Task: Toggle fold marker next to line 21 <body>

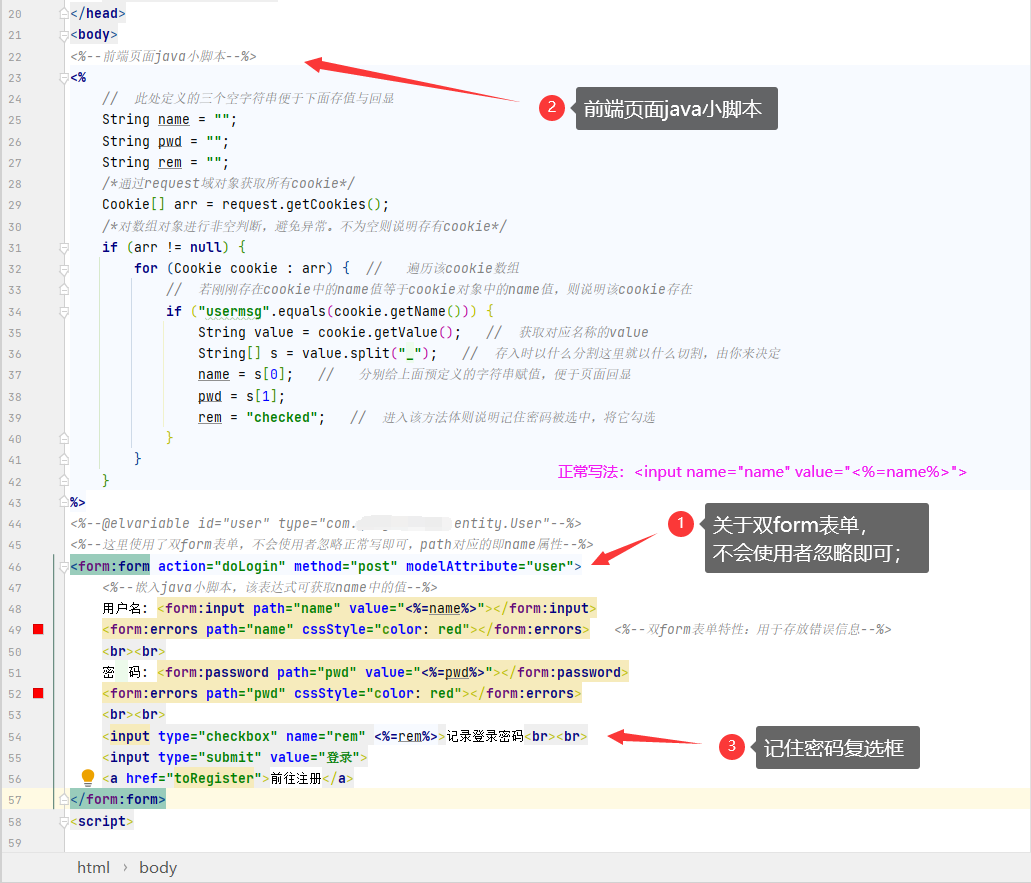Action: click(64, 34)
